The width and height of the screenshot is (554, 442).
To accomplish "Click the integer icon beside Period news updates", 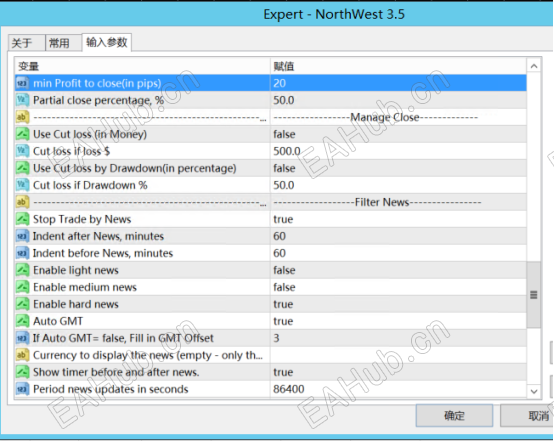I will coord(22,389).
